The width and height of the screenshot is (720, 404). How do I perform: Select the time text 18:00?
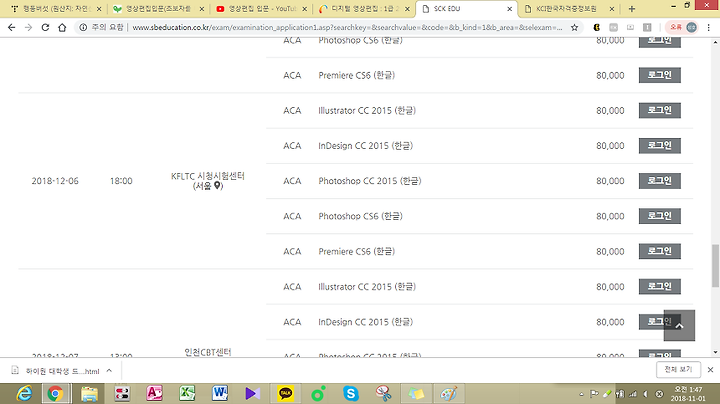(x=121, y=181)
